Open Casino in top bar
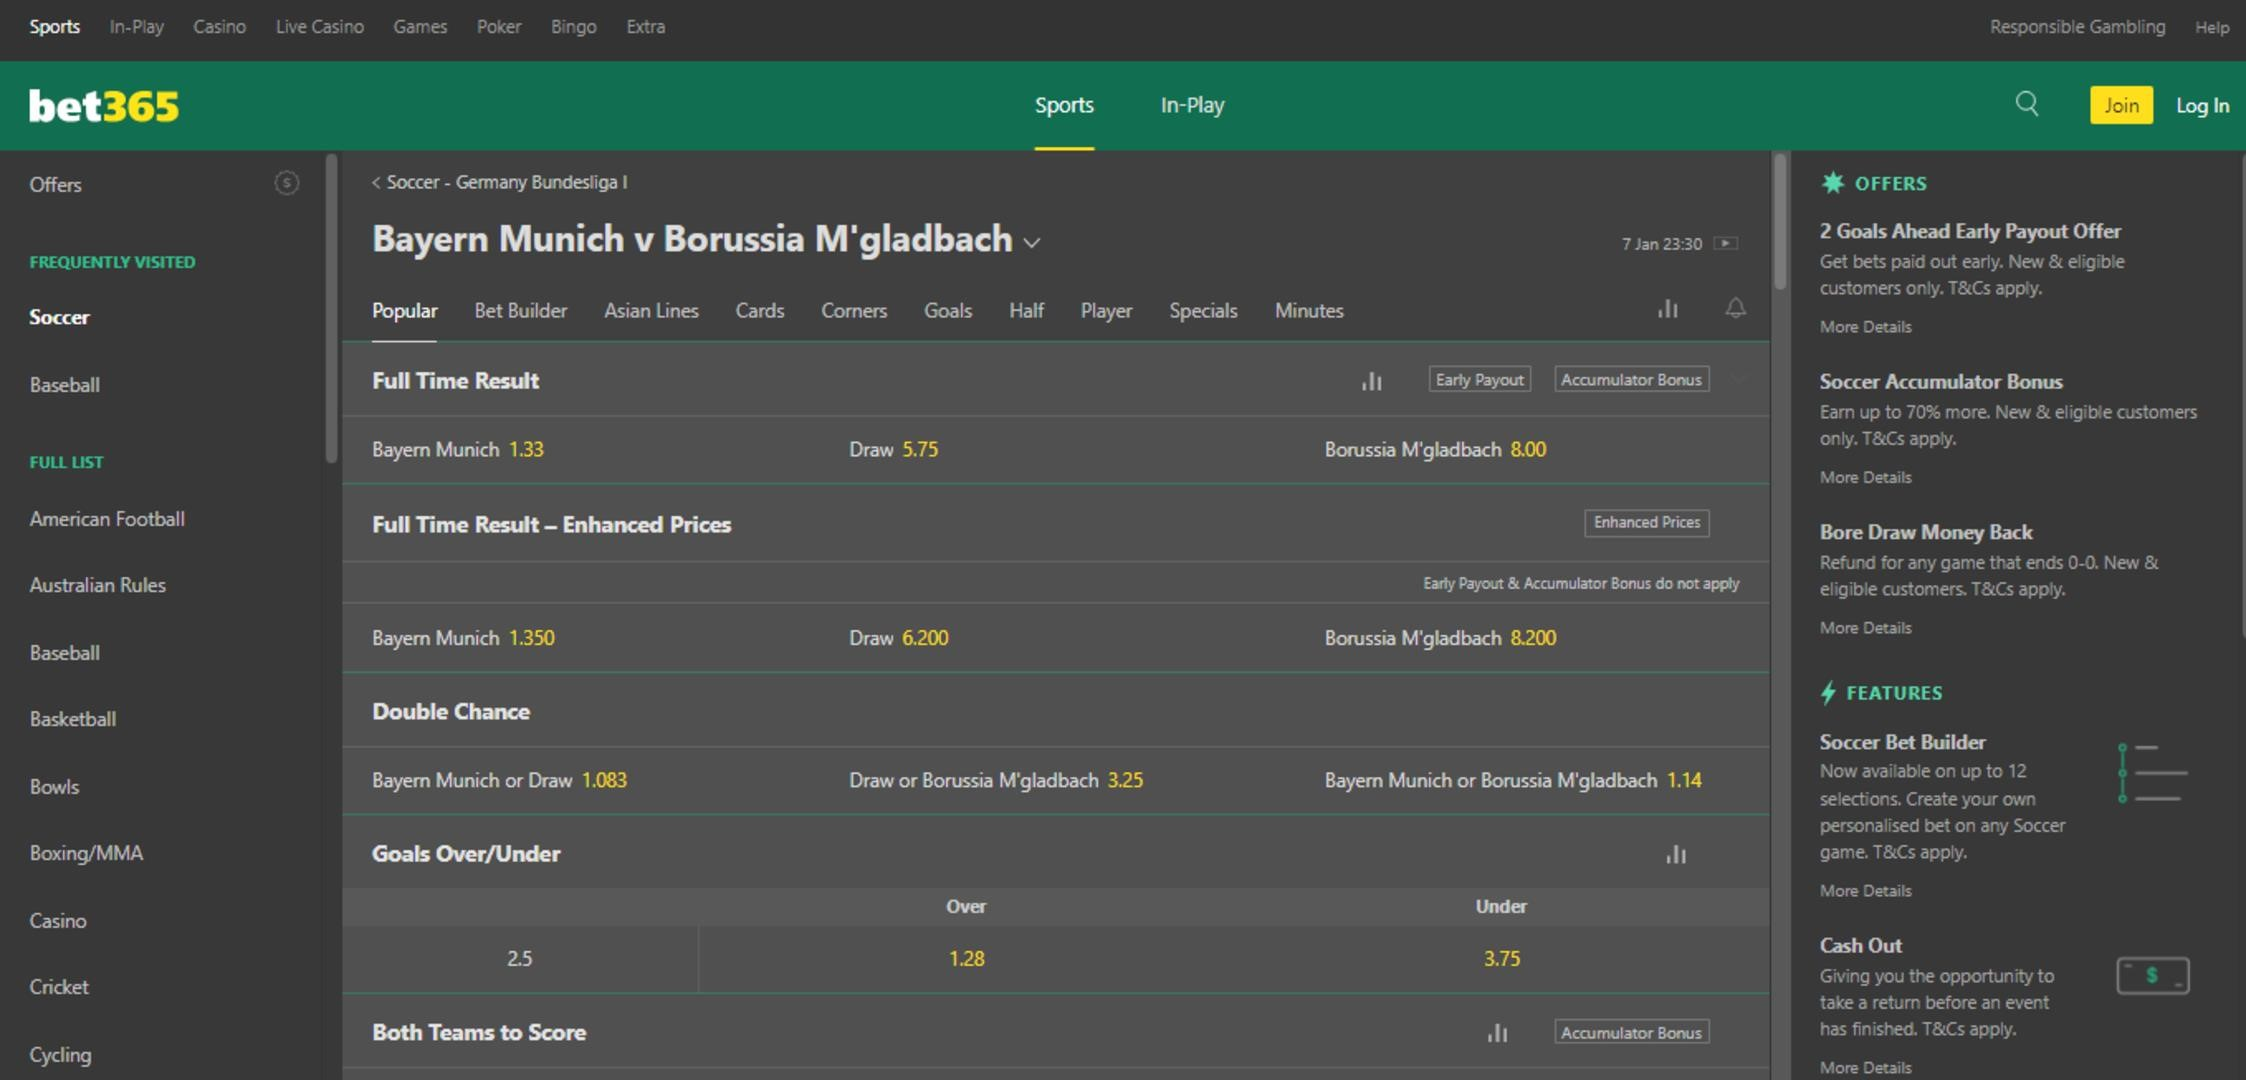2246x1080 pixels. [x=219, y=27]
